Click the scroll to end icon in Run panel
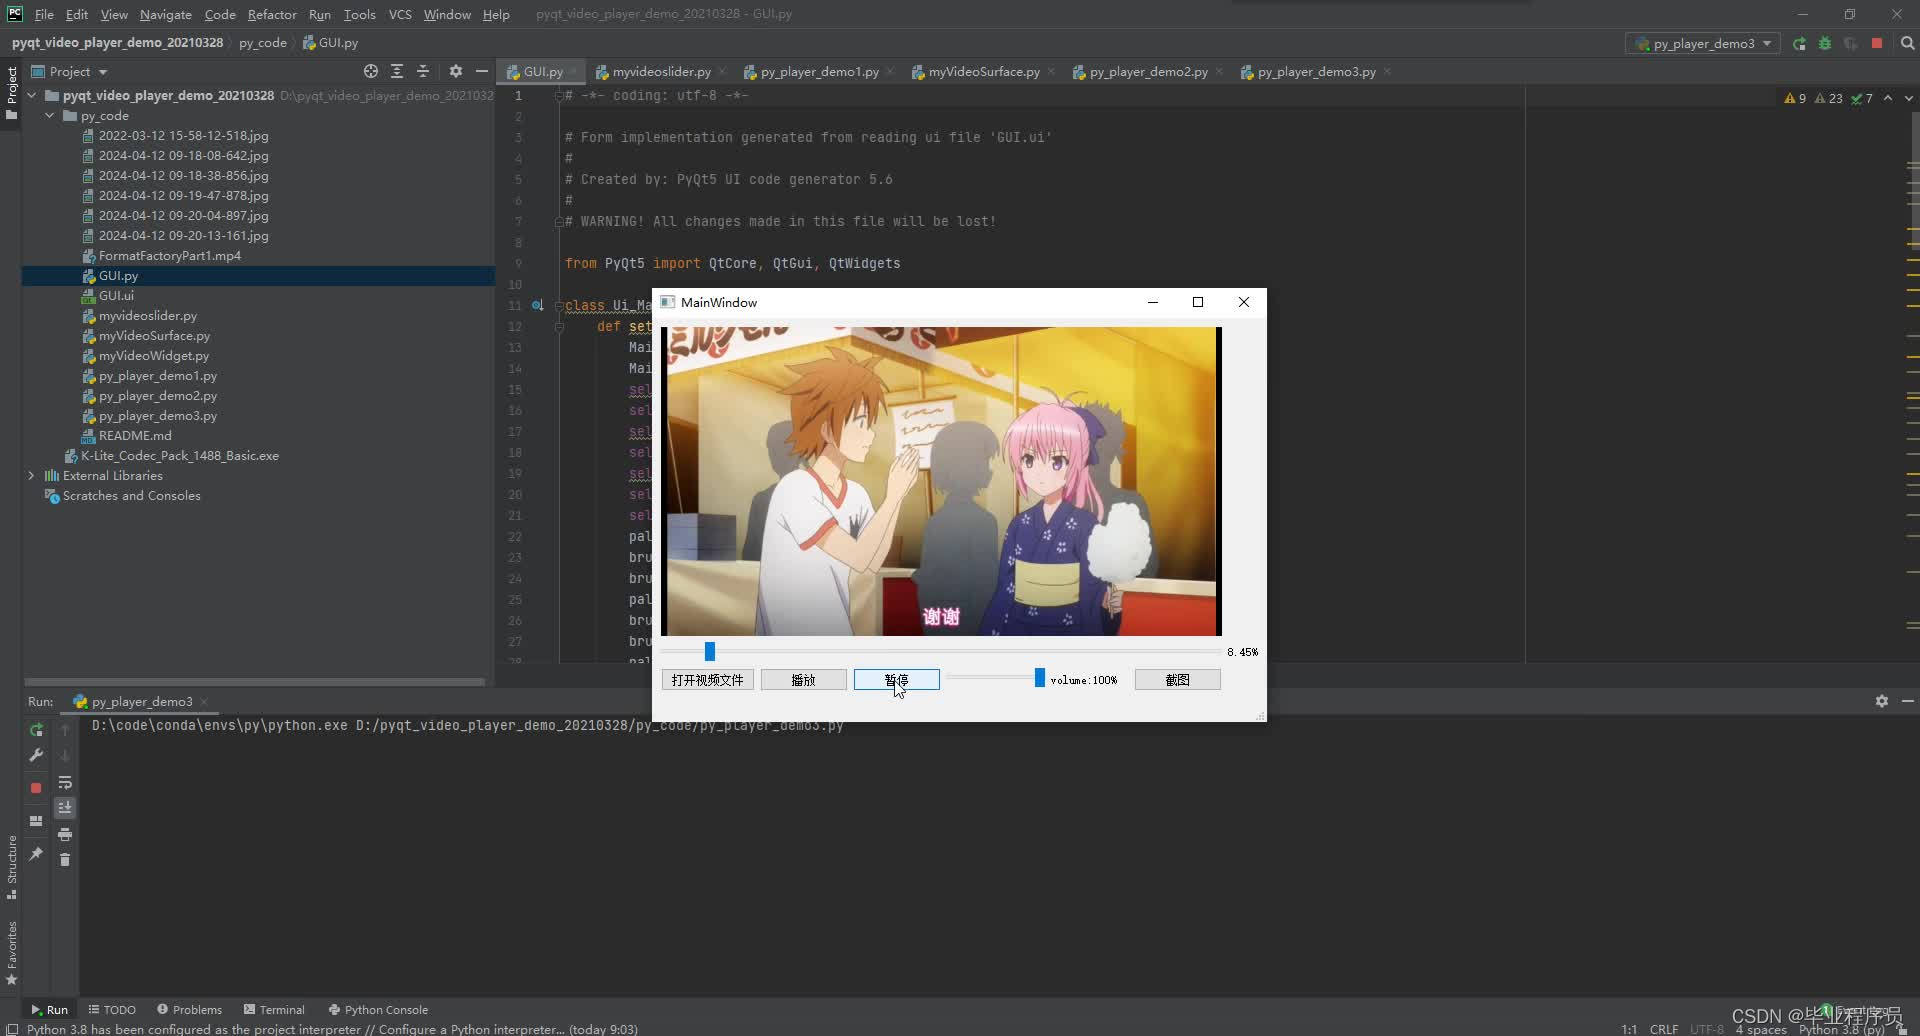1920x1036 pixels. tap(65, 807)
